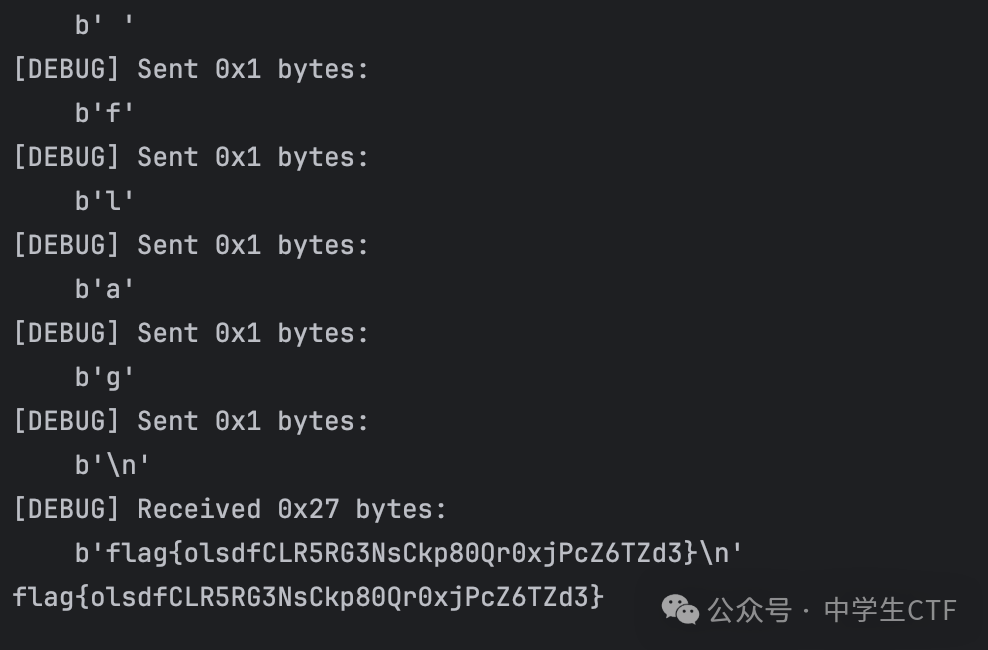Screen dimensions: 988x650
Task: Click the 中学生CTF watermark text
Action: tap(890, 610)
